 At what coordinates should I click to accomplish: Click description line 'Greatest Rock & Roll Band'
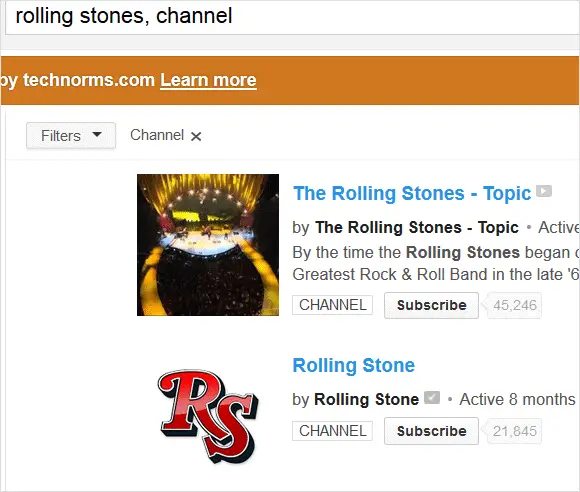[x=436, y=274]
